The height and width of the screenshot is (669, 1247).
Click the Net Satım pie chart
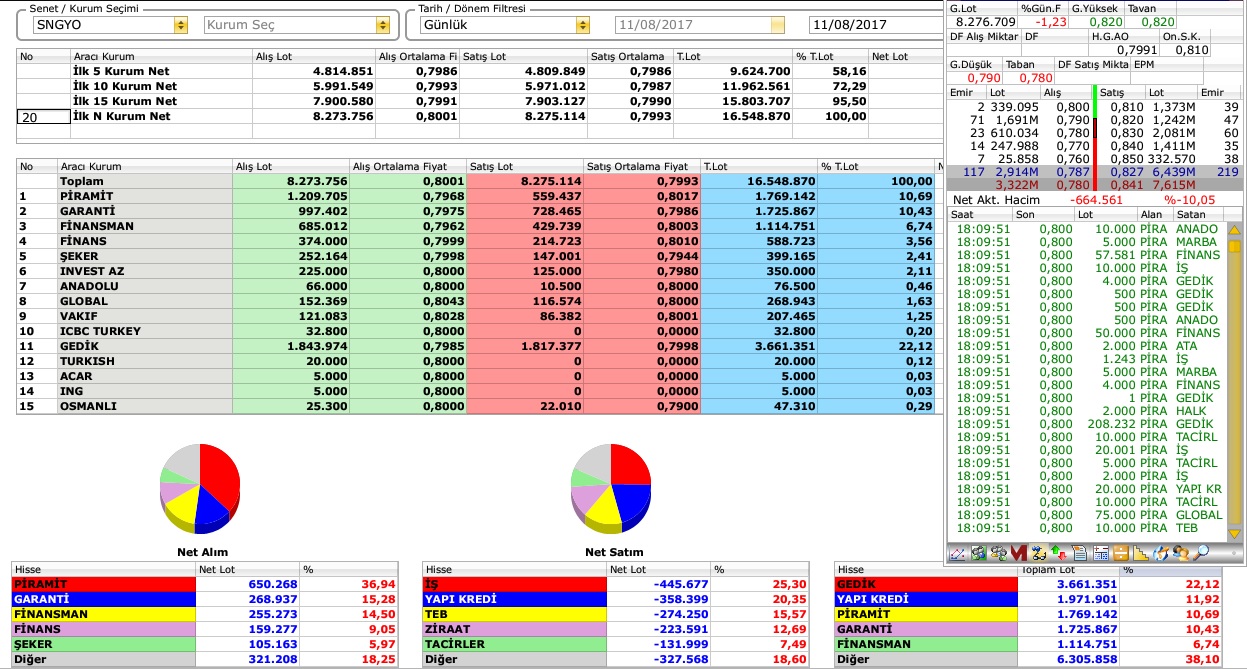point(611,488)
